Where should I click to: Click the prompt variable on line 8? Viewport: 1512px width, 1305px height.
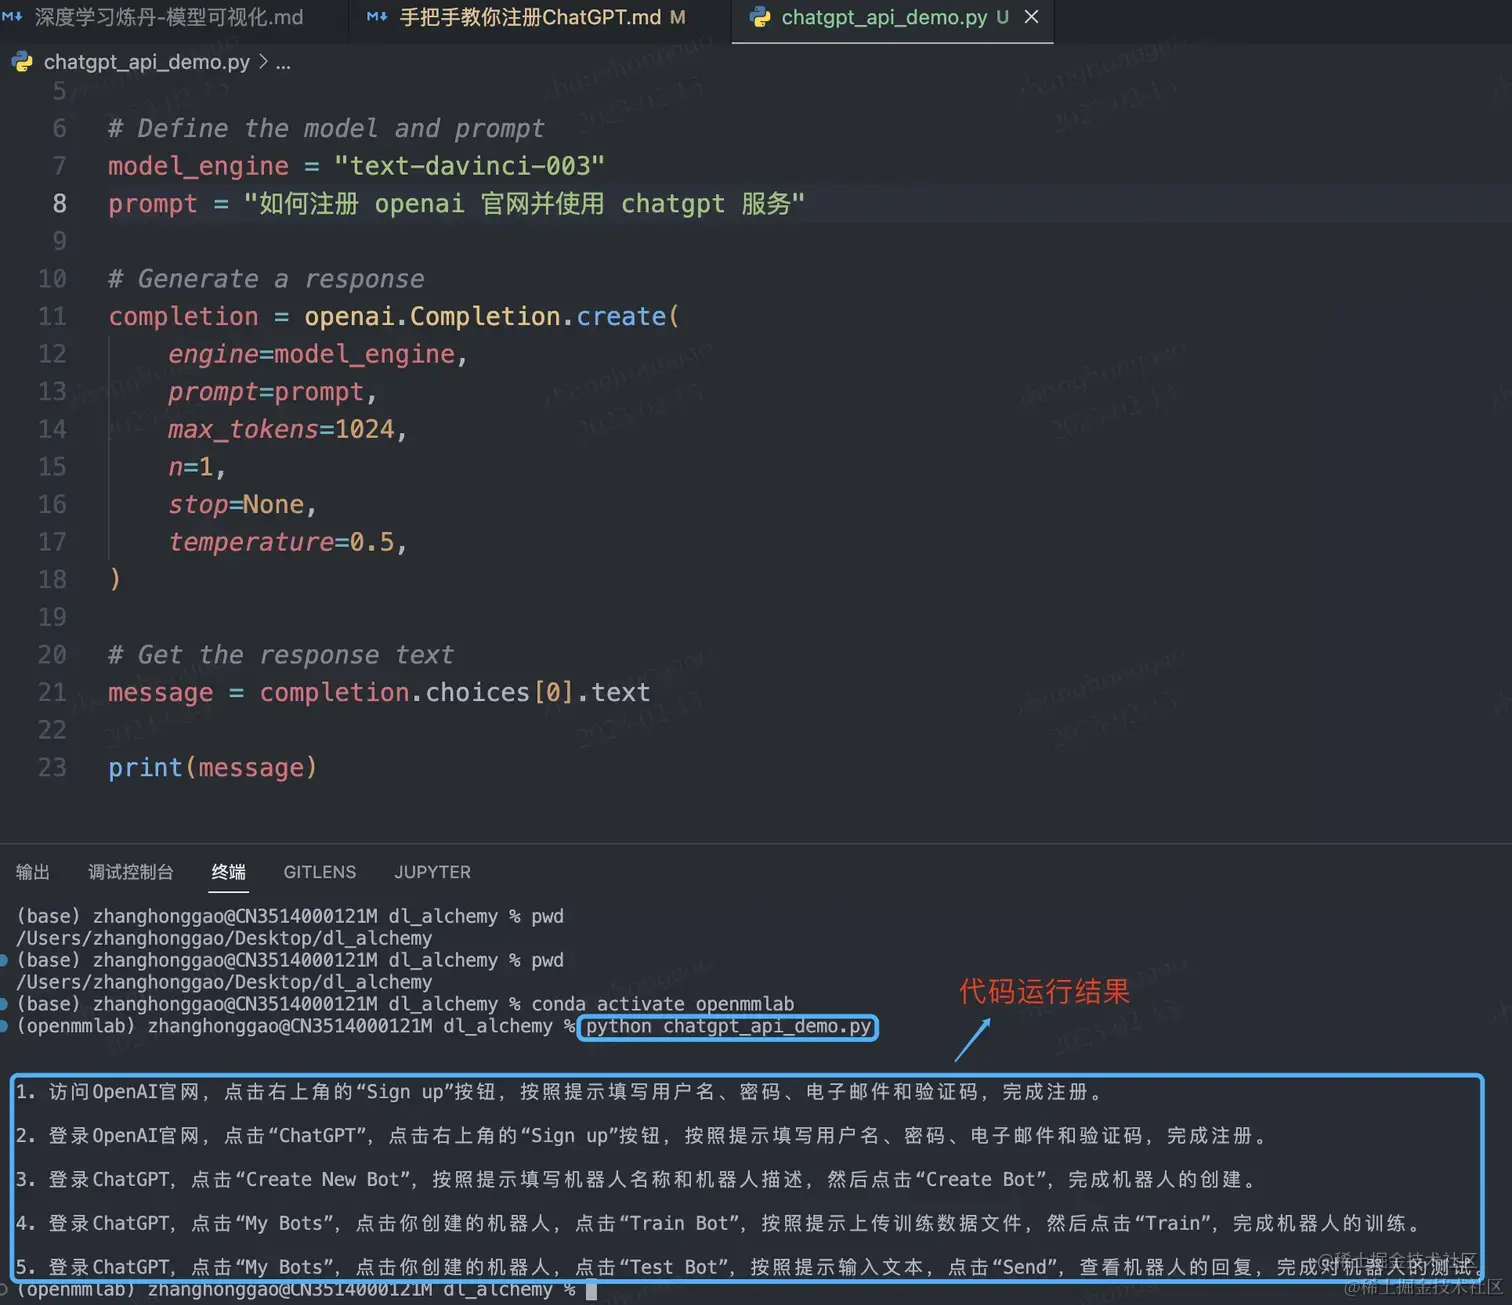(x=153, y=204)
